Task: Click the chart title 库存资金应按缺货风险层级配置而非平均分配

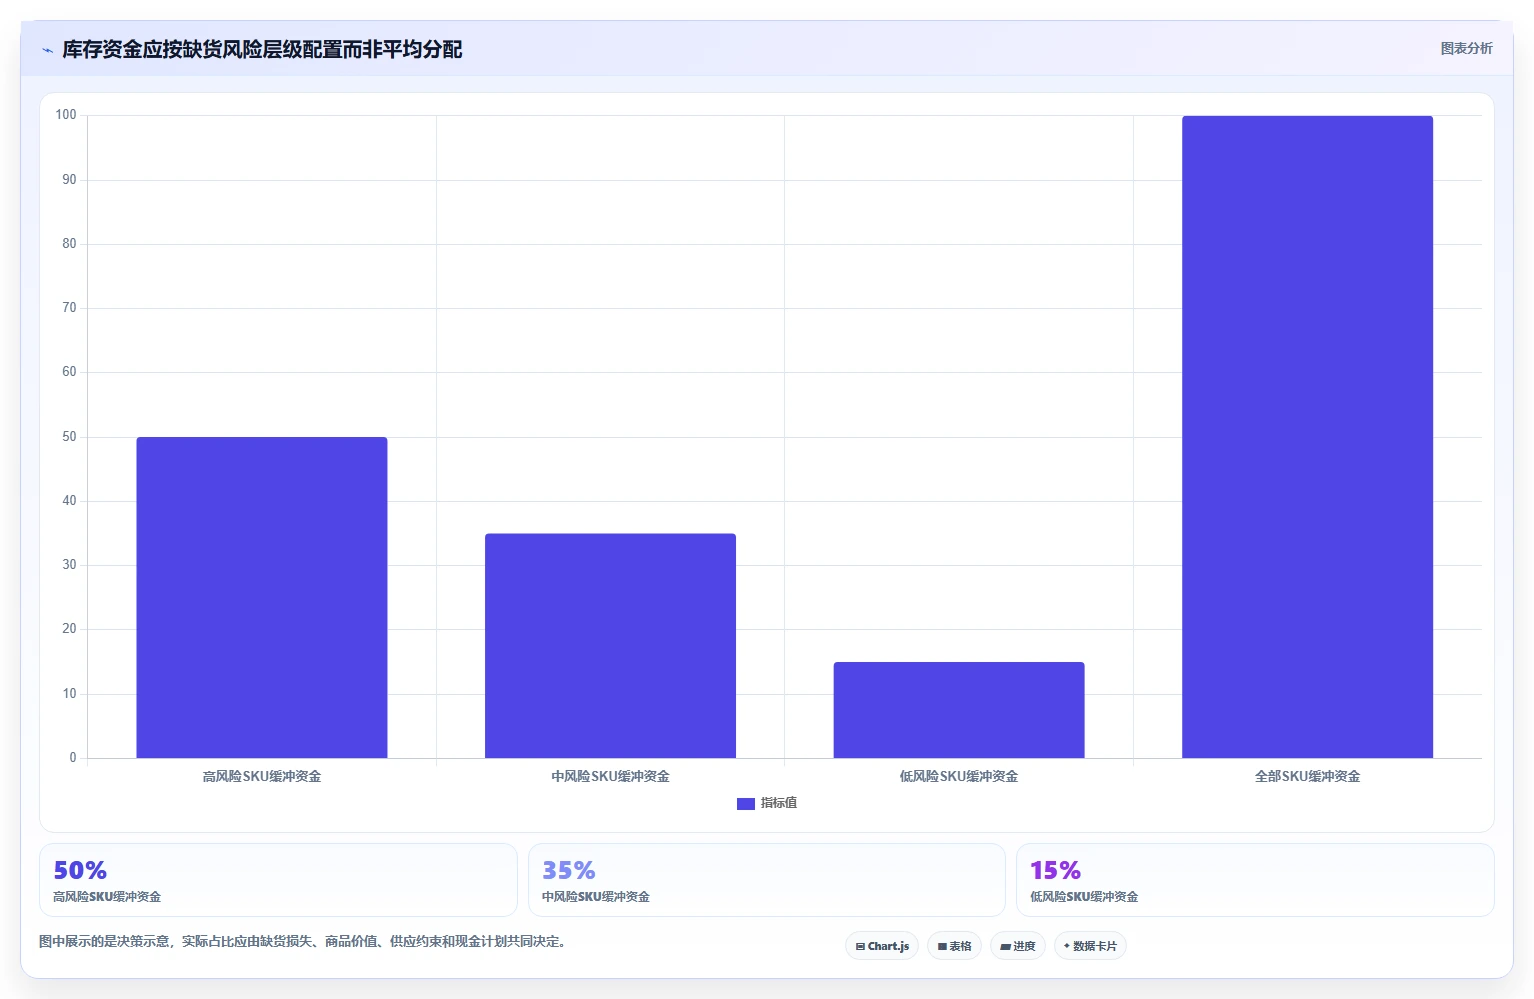Action: point(262,50)
